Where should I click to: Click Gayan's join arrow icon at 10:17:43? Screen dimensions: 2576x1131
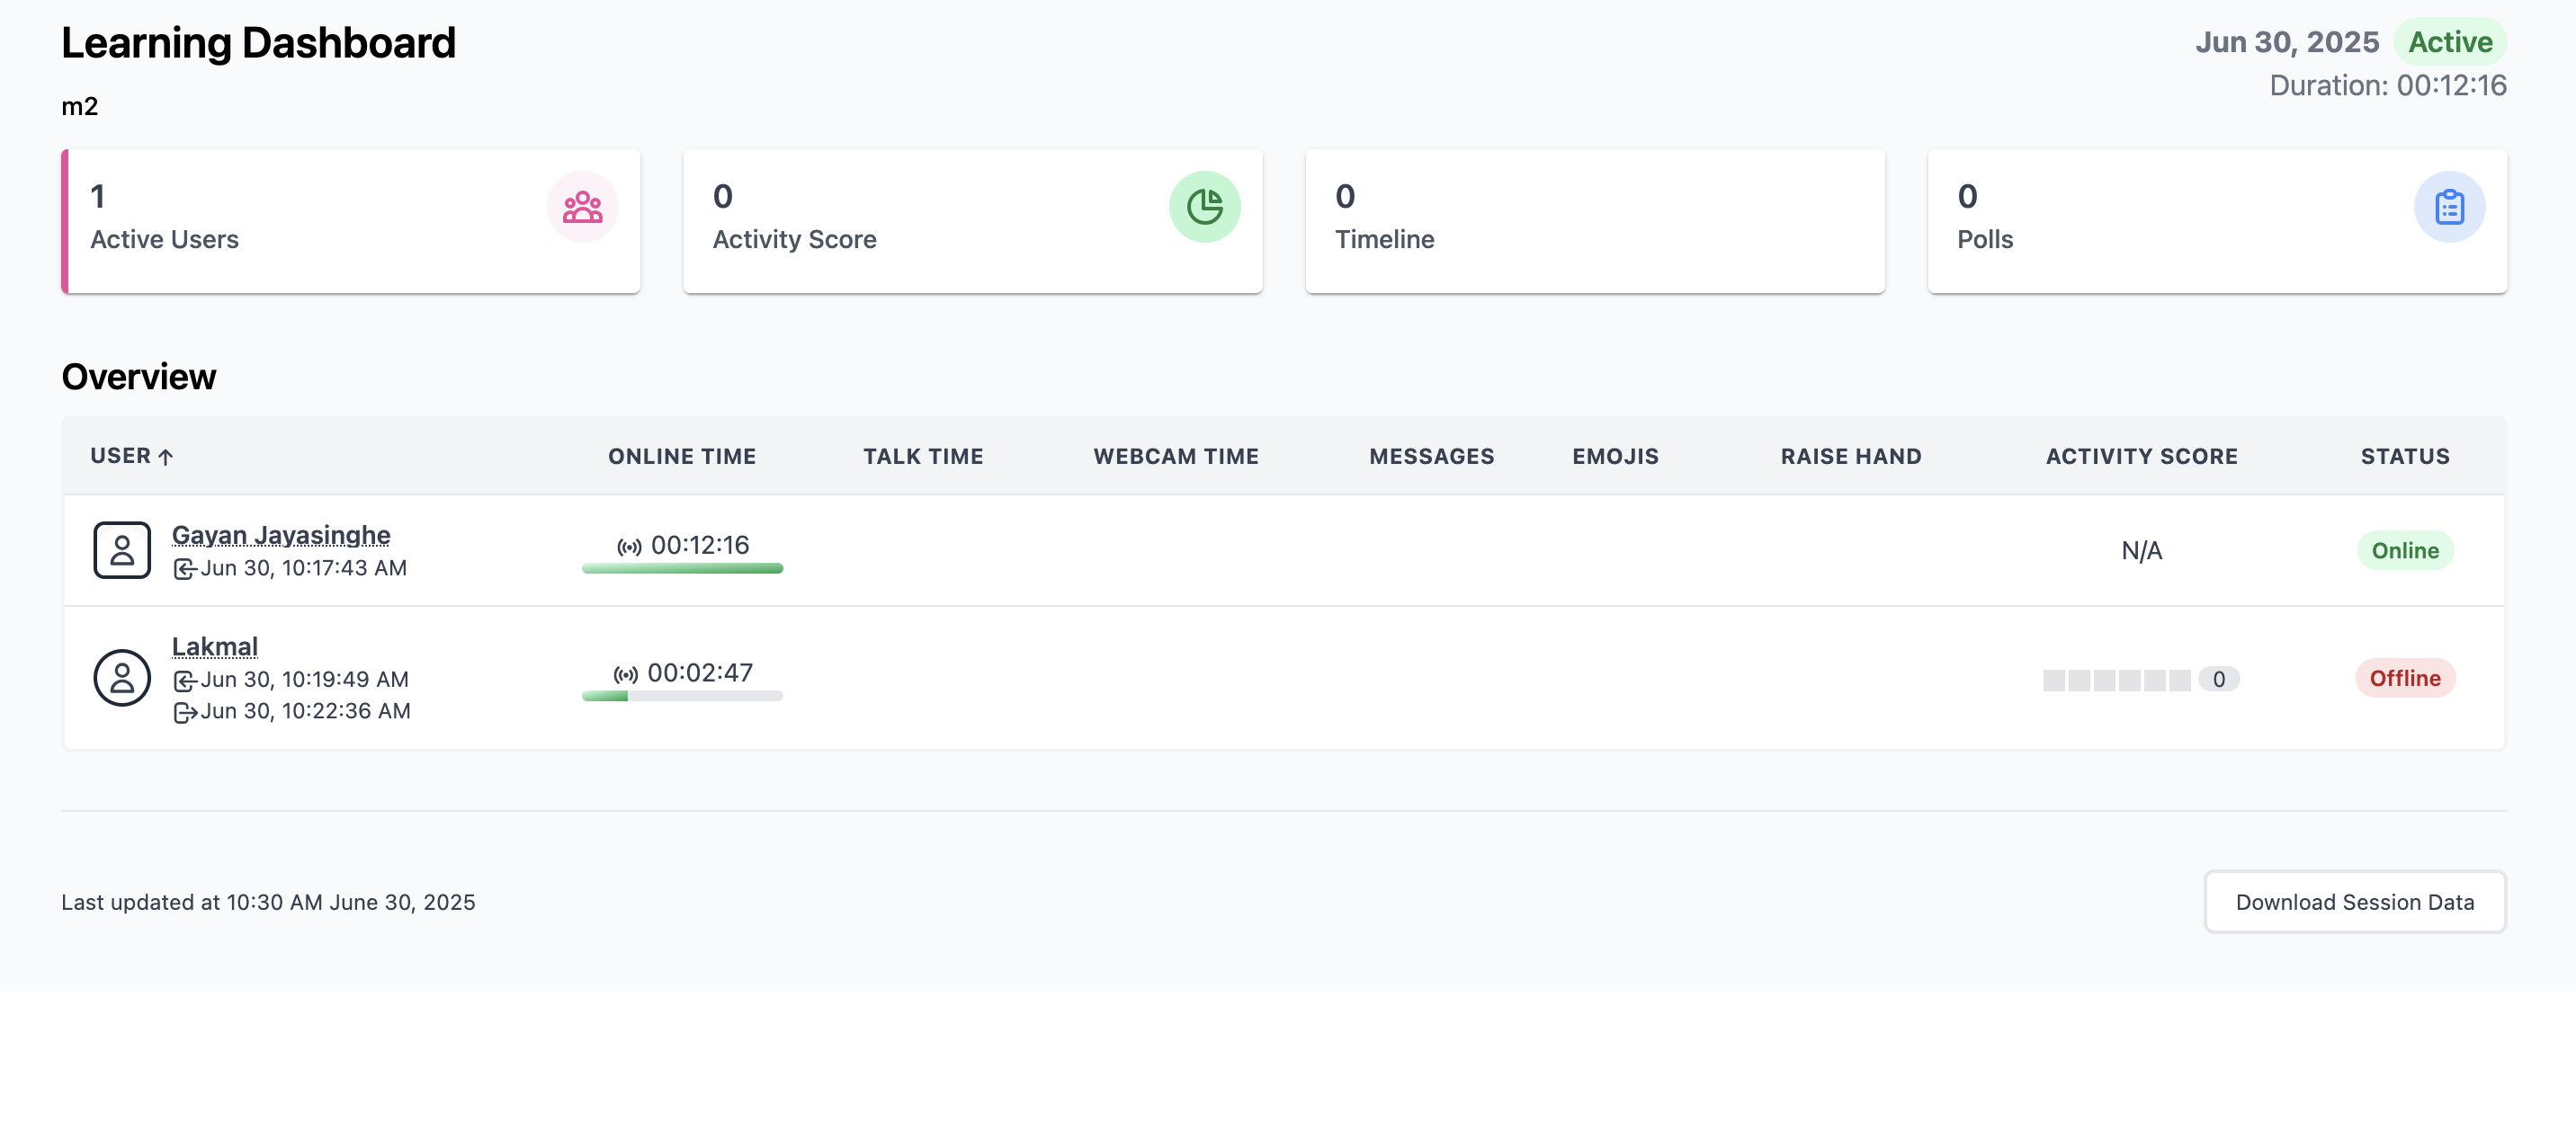[x=185, y=569]
